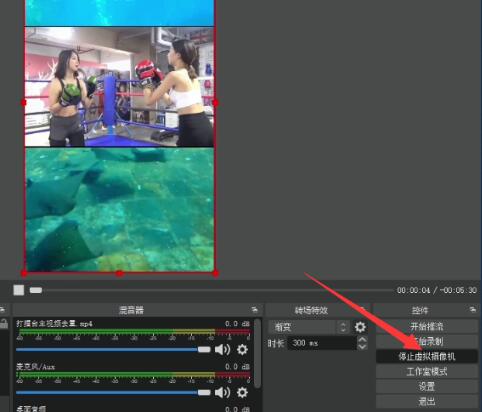Select the boxing video in the preview
This screenshot has height=412, width=482.
(x=119, y=87)
